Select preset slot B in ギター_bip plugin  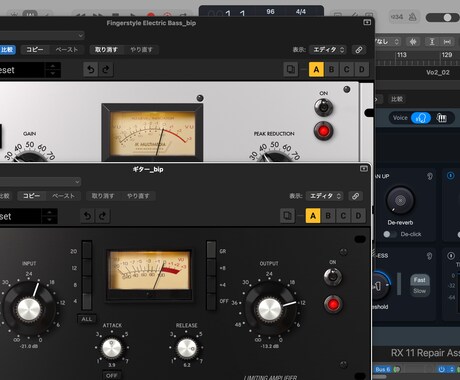(x=328, y=216)
